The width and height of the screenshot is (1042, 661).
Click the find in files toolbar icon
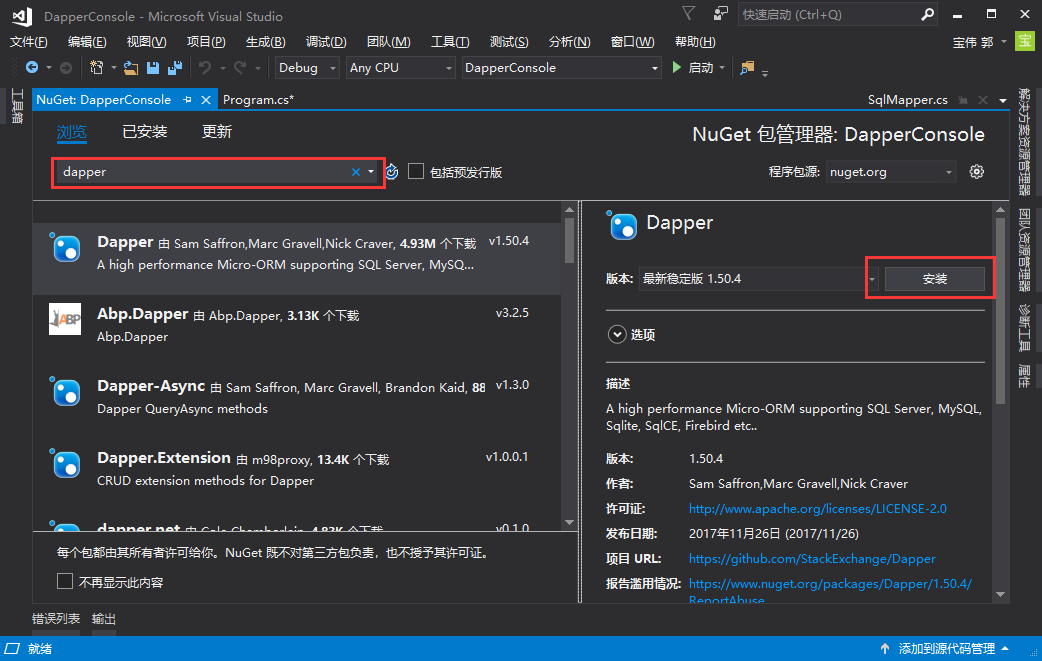click(747, 68)
